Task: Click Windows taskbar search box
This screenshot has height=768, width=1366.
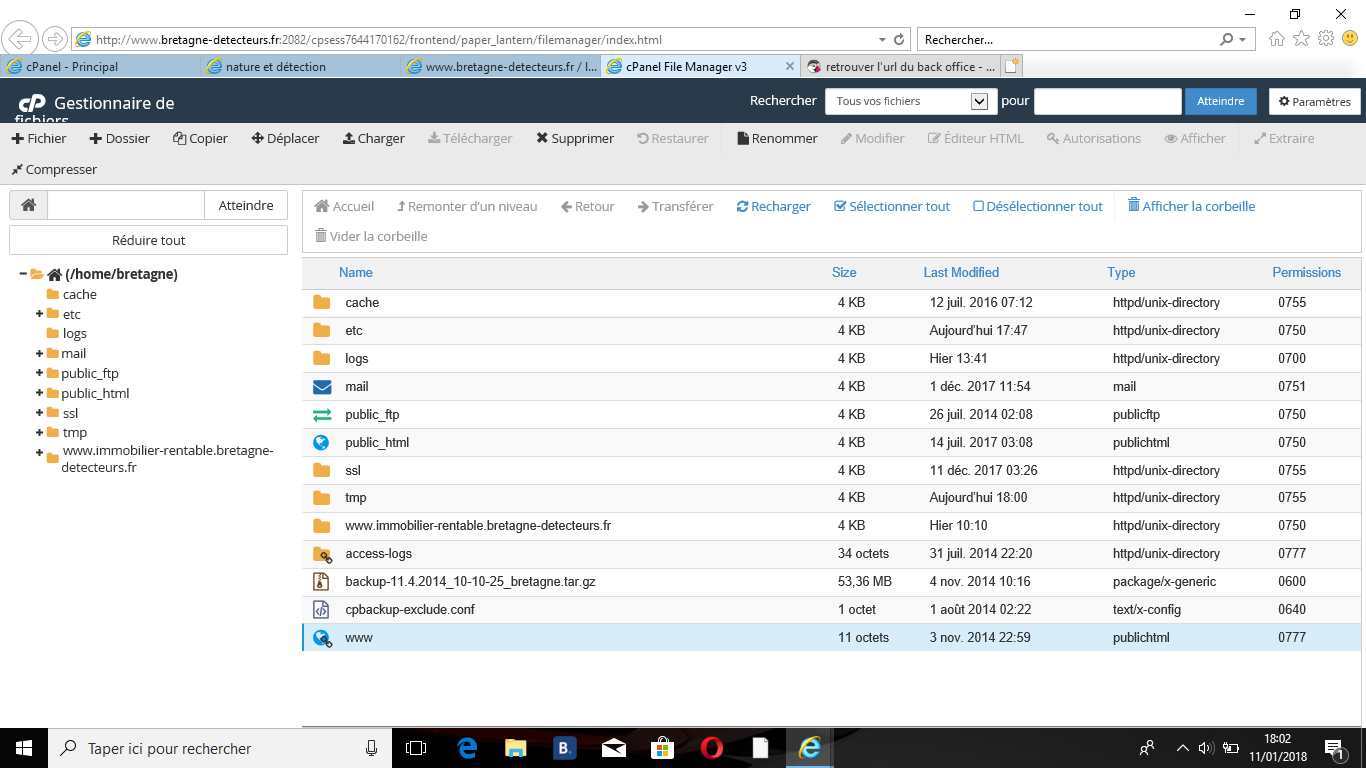Action: [x=219, y=748]
